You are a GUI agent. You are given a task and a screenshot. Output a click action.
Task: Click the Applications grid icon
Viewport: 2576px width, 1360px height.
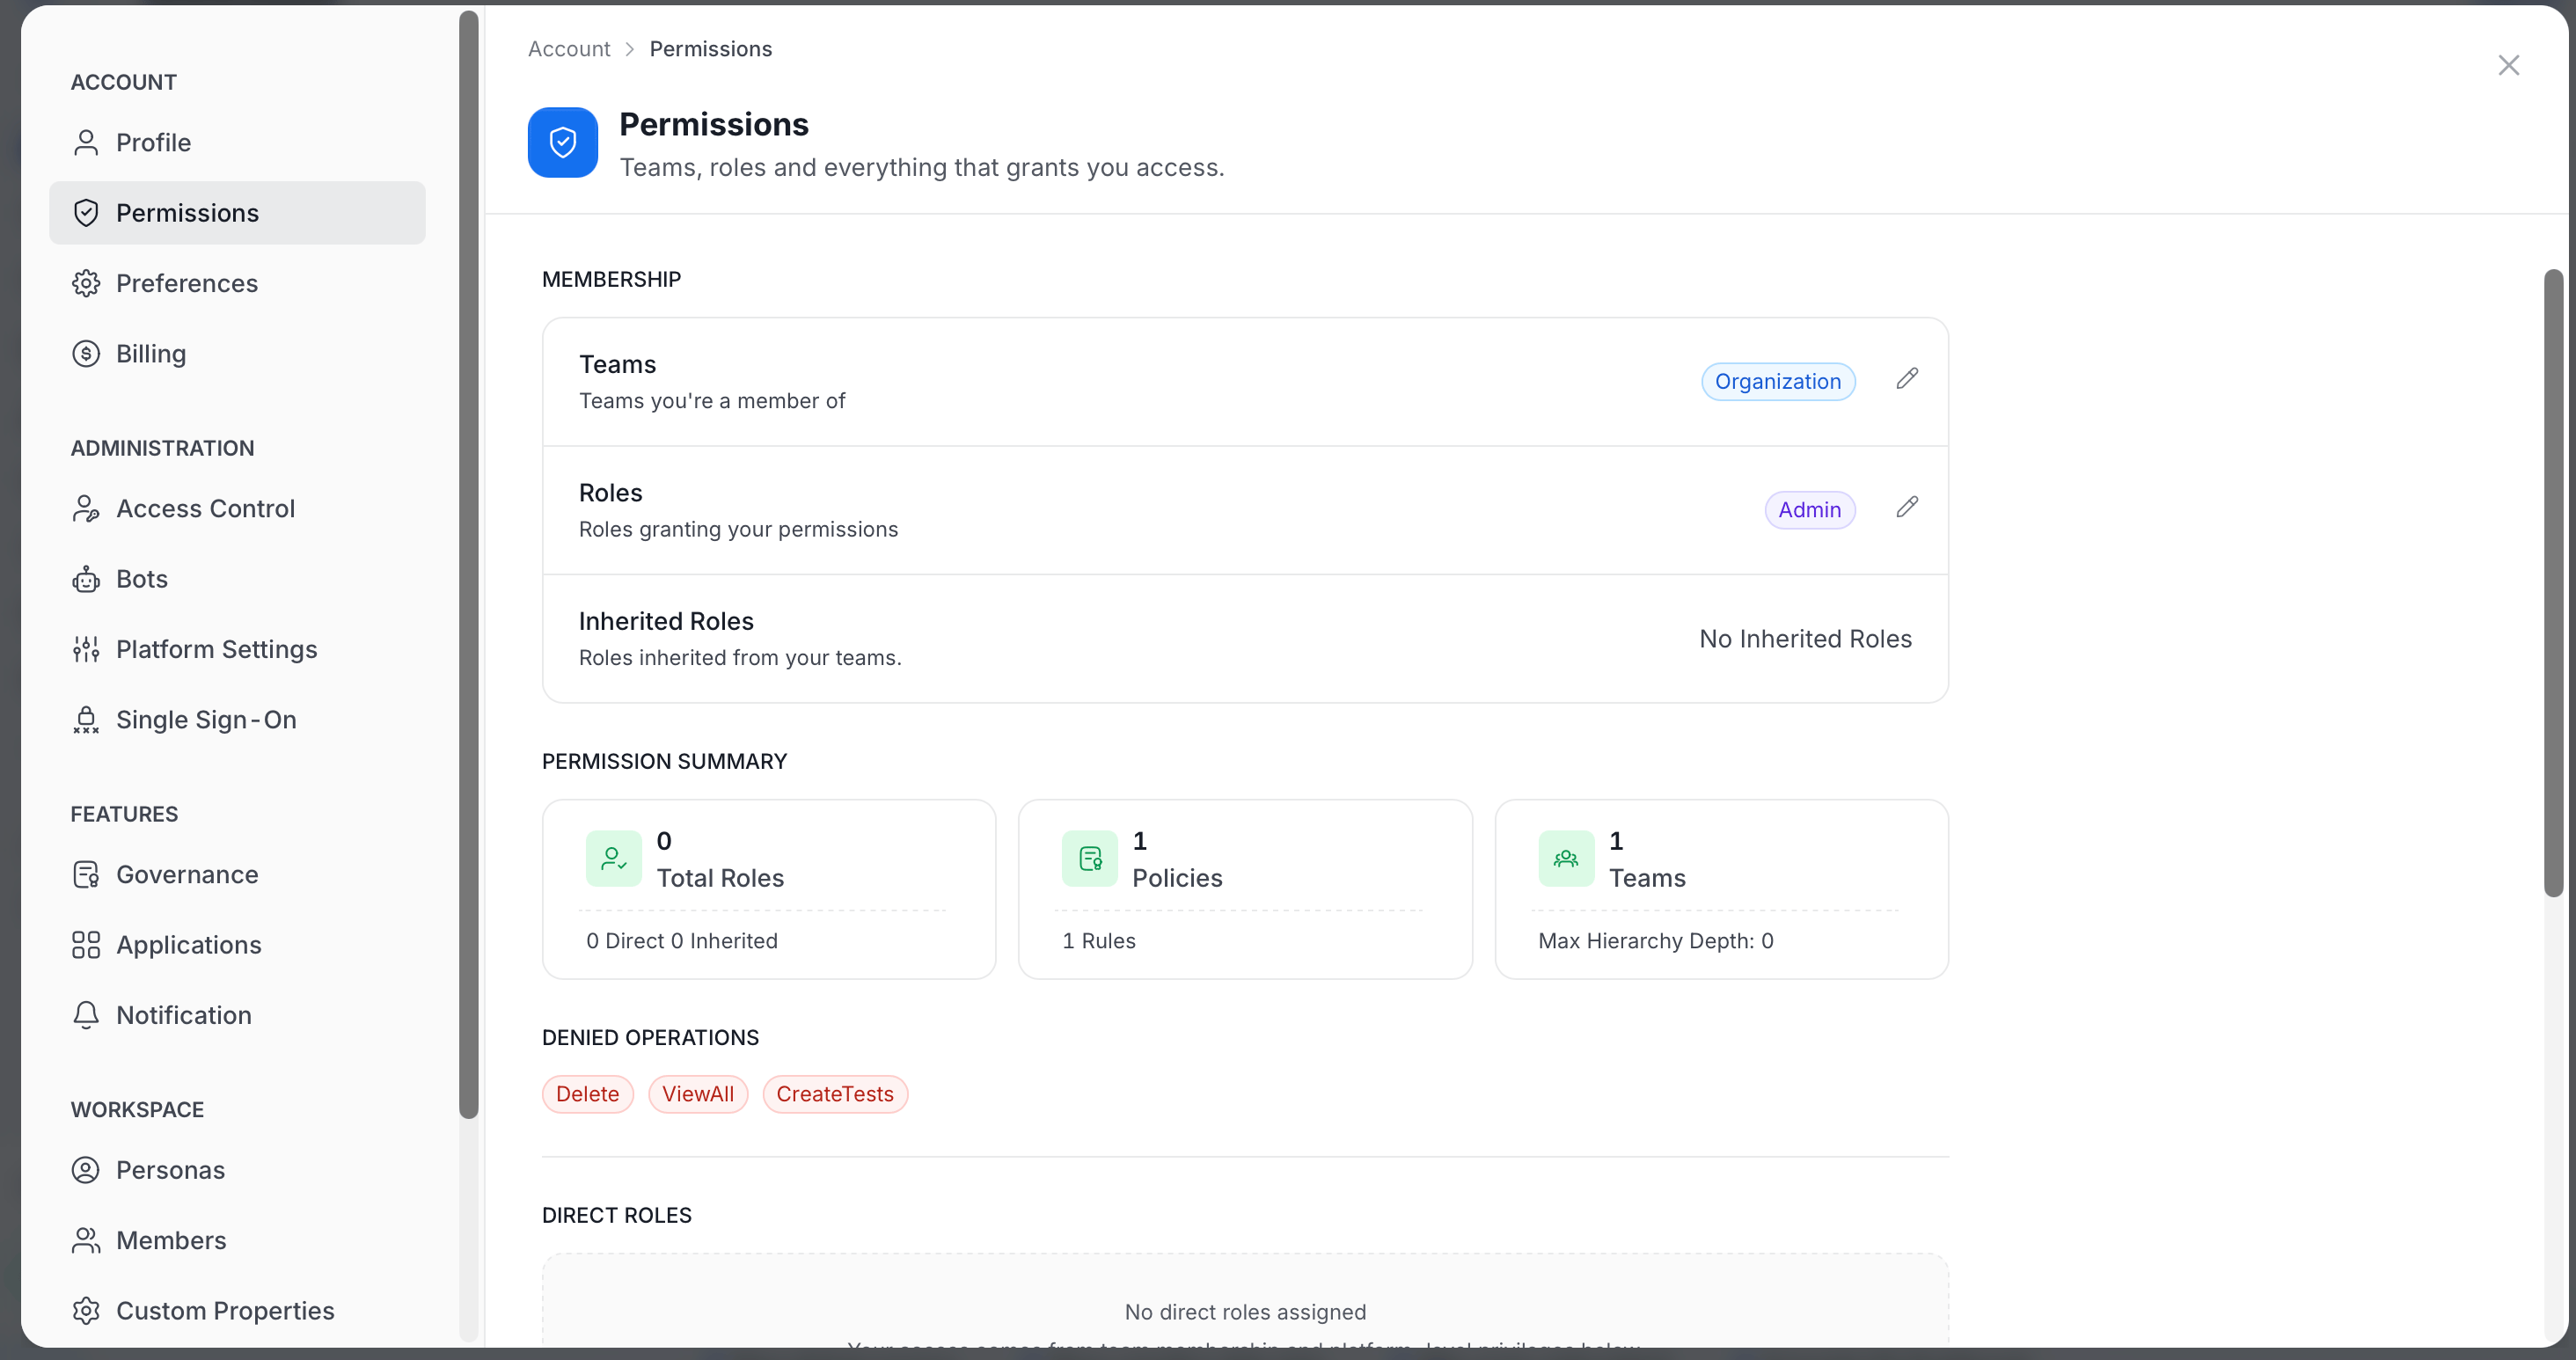point(86,945)
